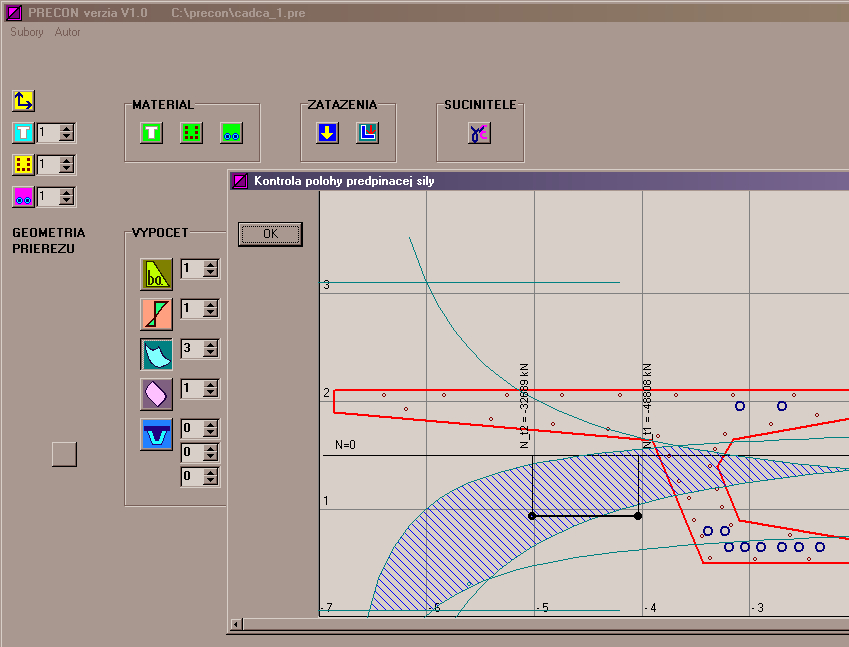Open the L-shaped diagram icon in ZATAZENIA
Image resolution: width=849 pixels, height=647 pixels.
[x=368, y=133]
